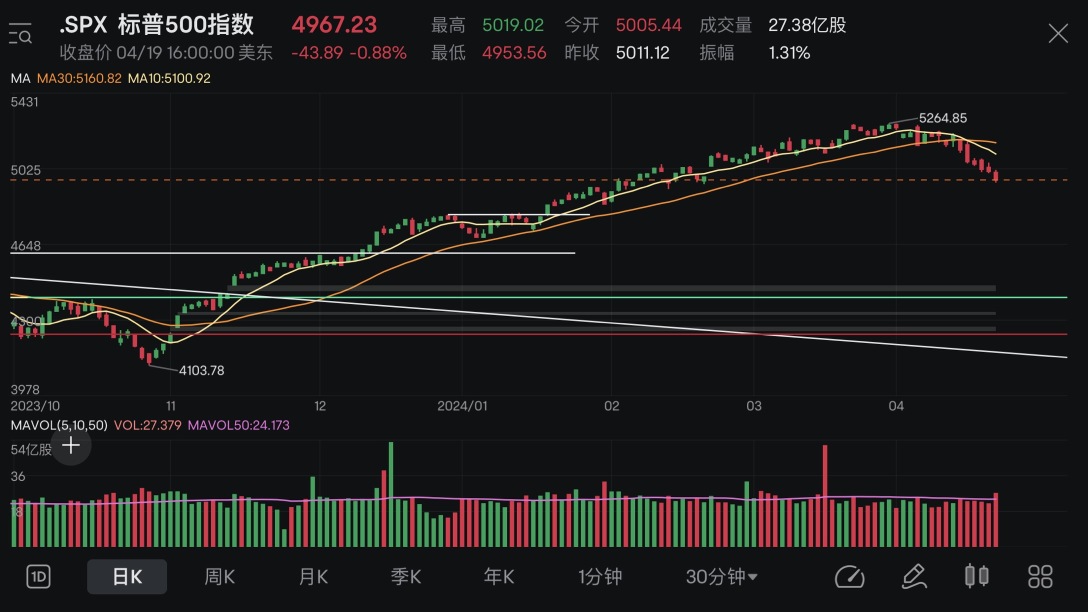Open the stock search list icon
Image resolution: width=1088 pixels, height=612 pixels.
click(20, 33)
